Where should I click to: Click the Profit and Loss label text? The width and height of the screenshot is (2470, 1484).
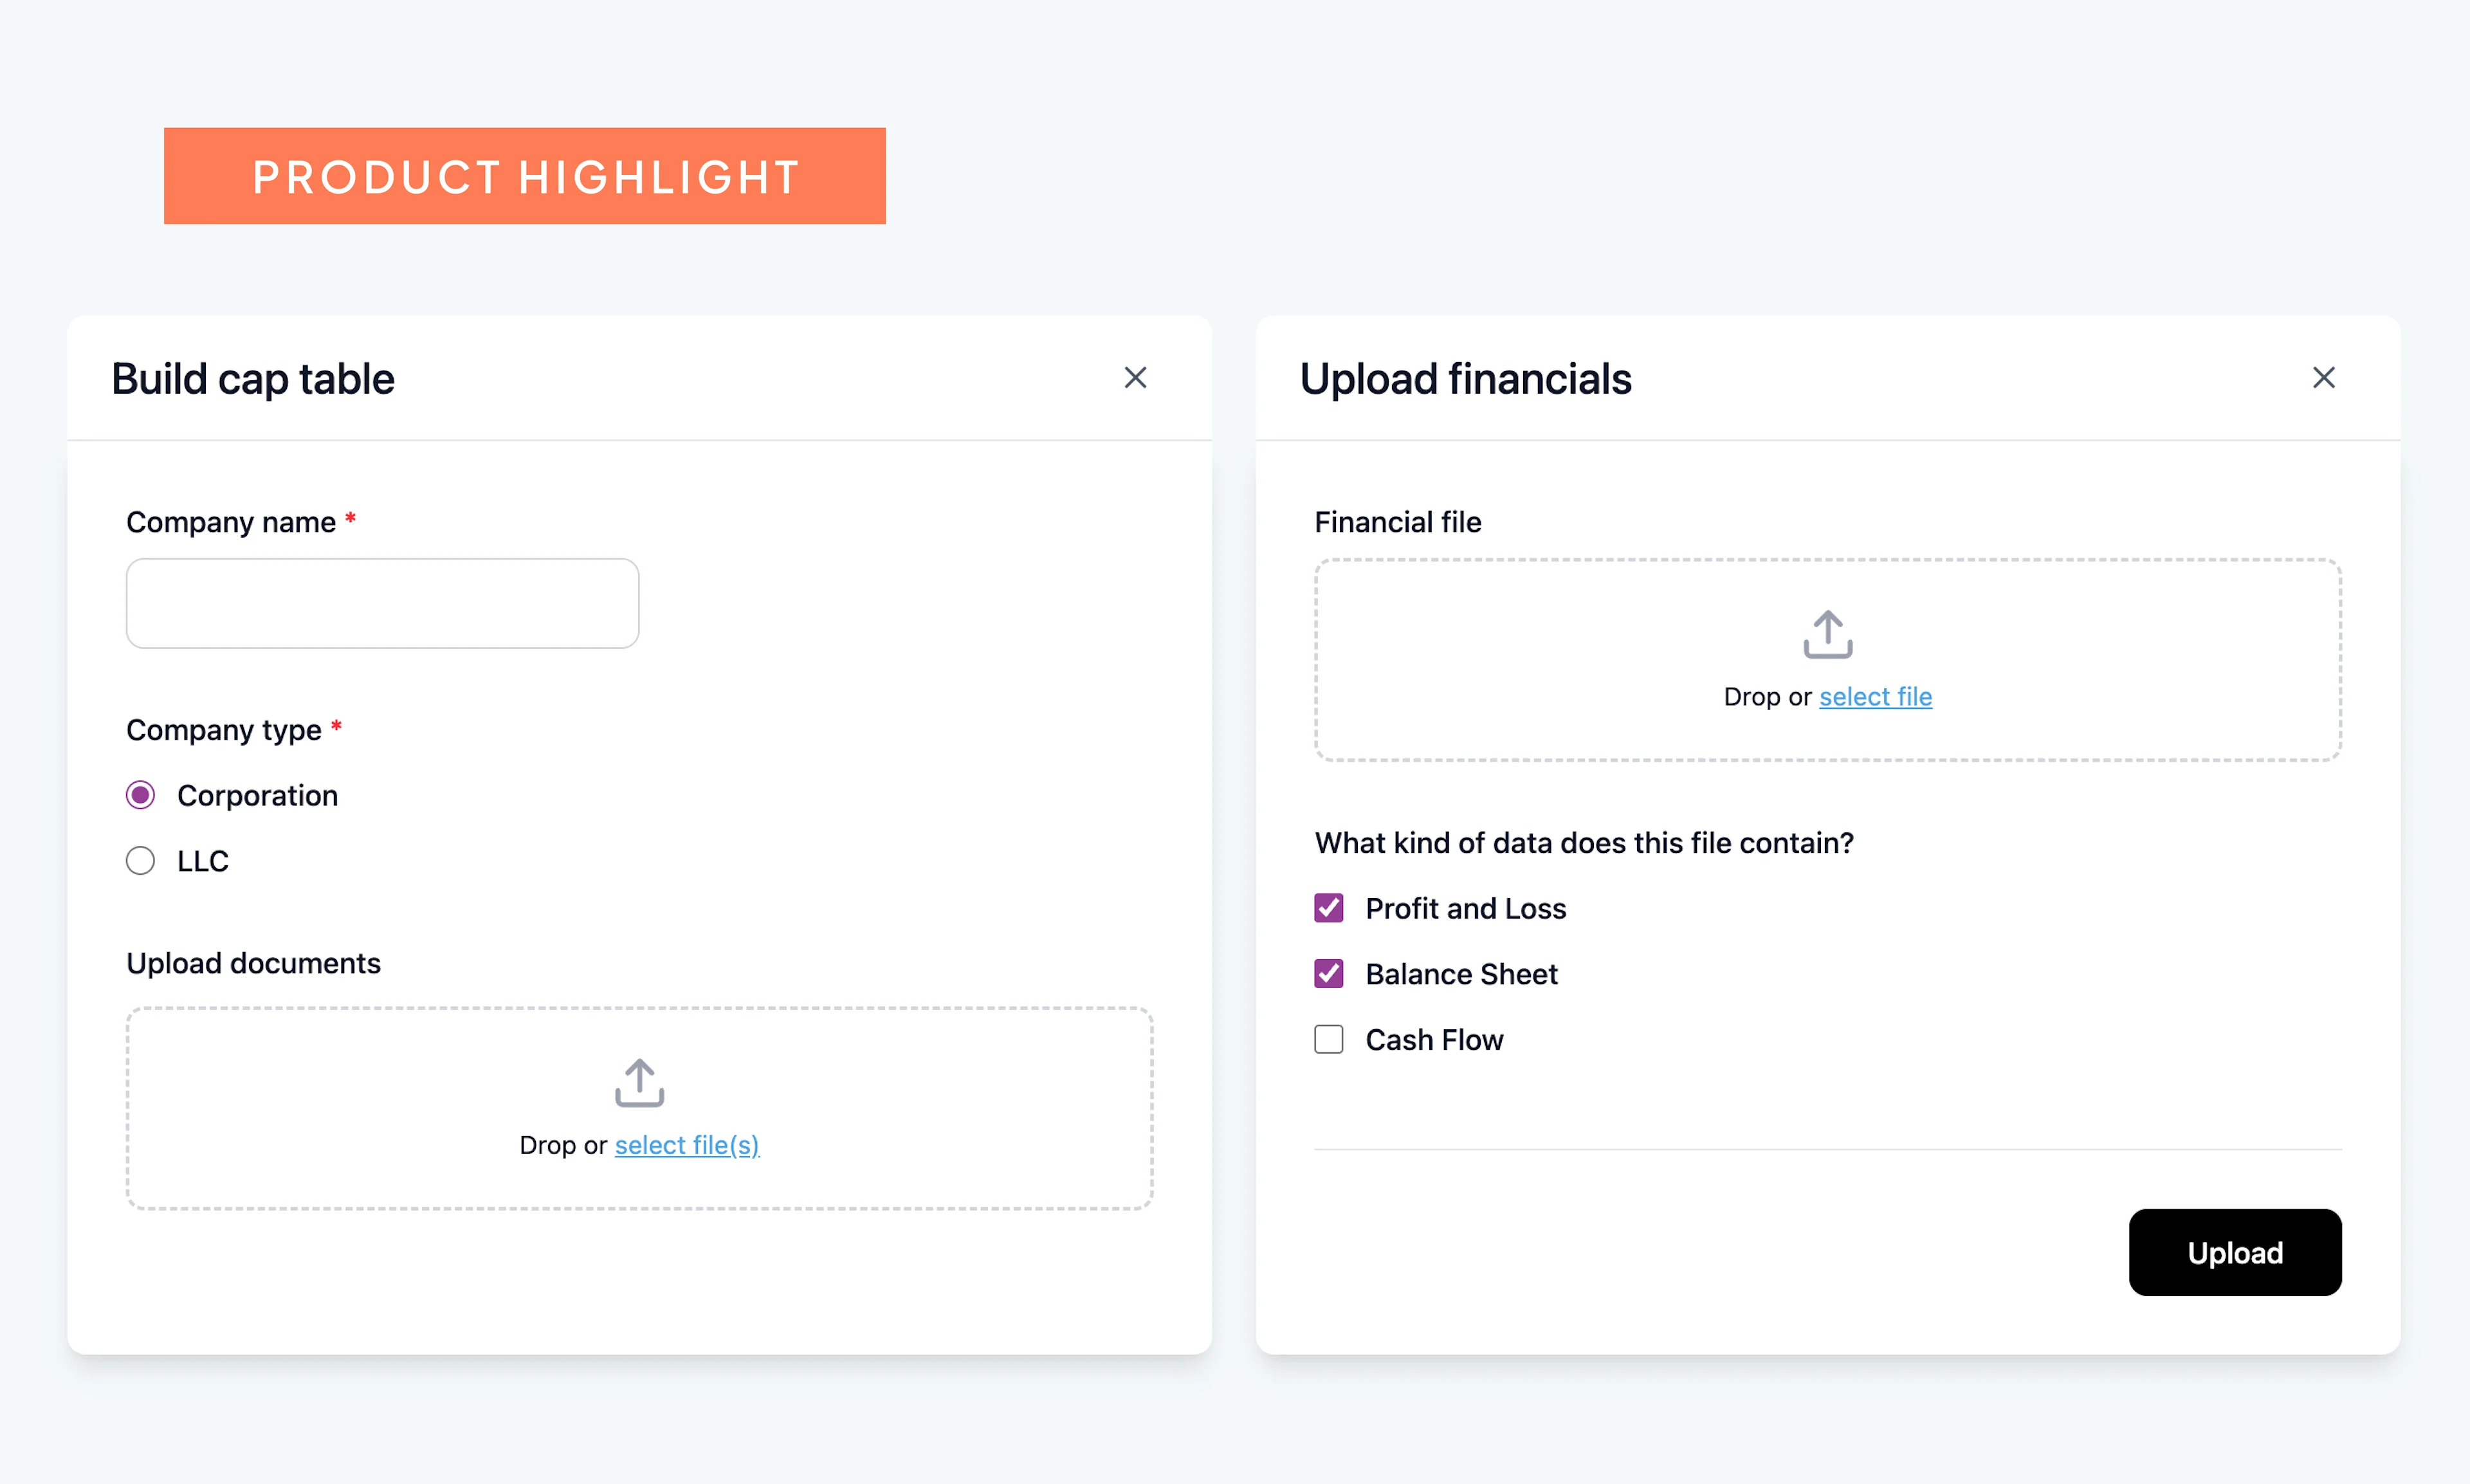pos(1466,908)
